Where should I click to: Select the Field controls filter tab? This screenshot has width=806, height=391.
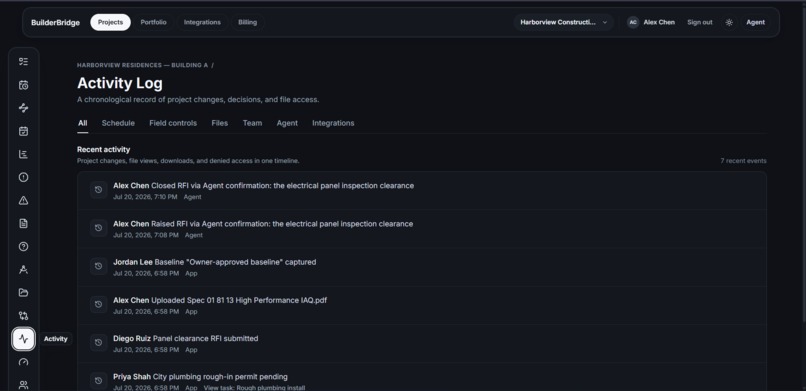tap(173, 123)
